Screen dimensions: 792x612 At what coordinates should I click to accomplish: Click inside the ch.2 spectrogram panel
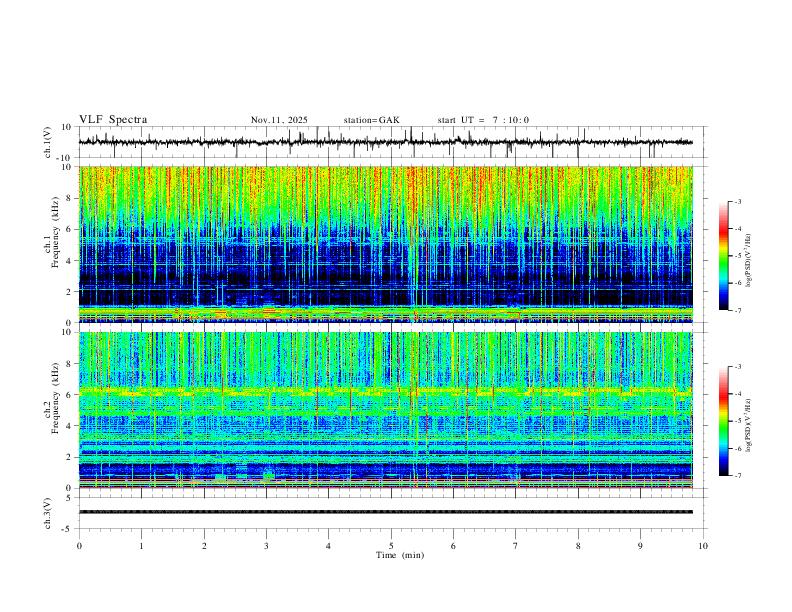tap(385, 410)
